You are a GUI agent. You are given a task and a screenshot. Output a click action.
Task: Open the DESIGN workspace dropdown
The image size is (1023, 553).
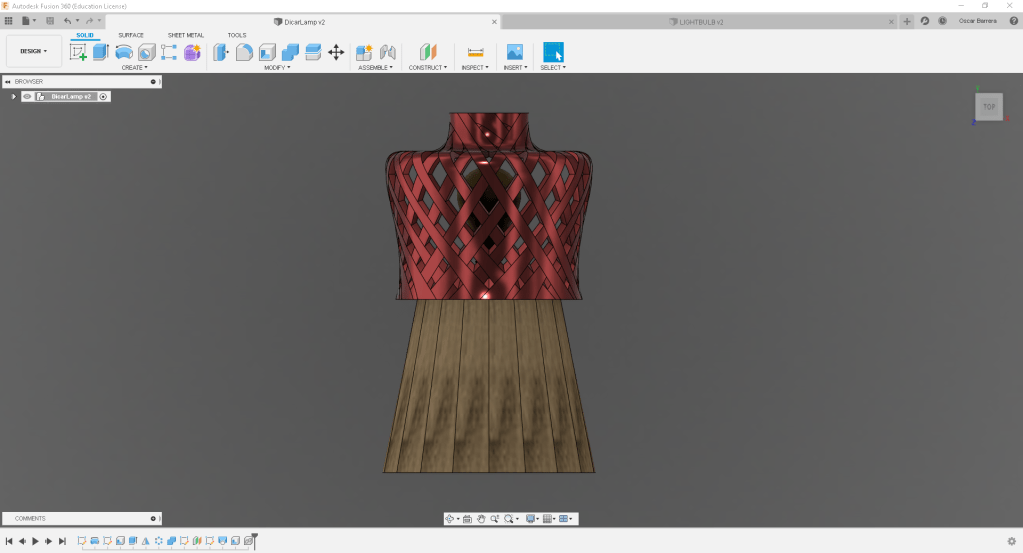point(34,51)
